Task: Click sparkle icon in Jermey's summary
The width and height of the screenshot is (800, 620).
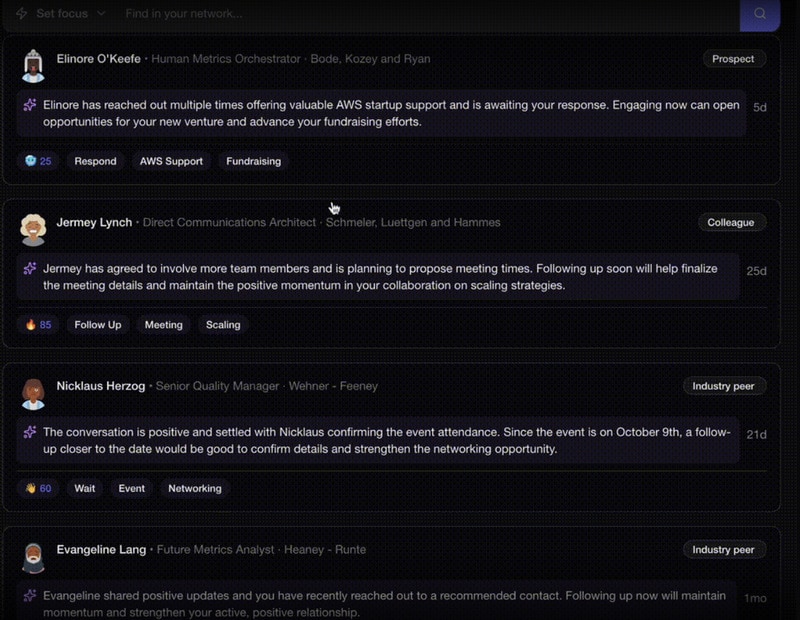Action: (x=30, y=268)
